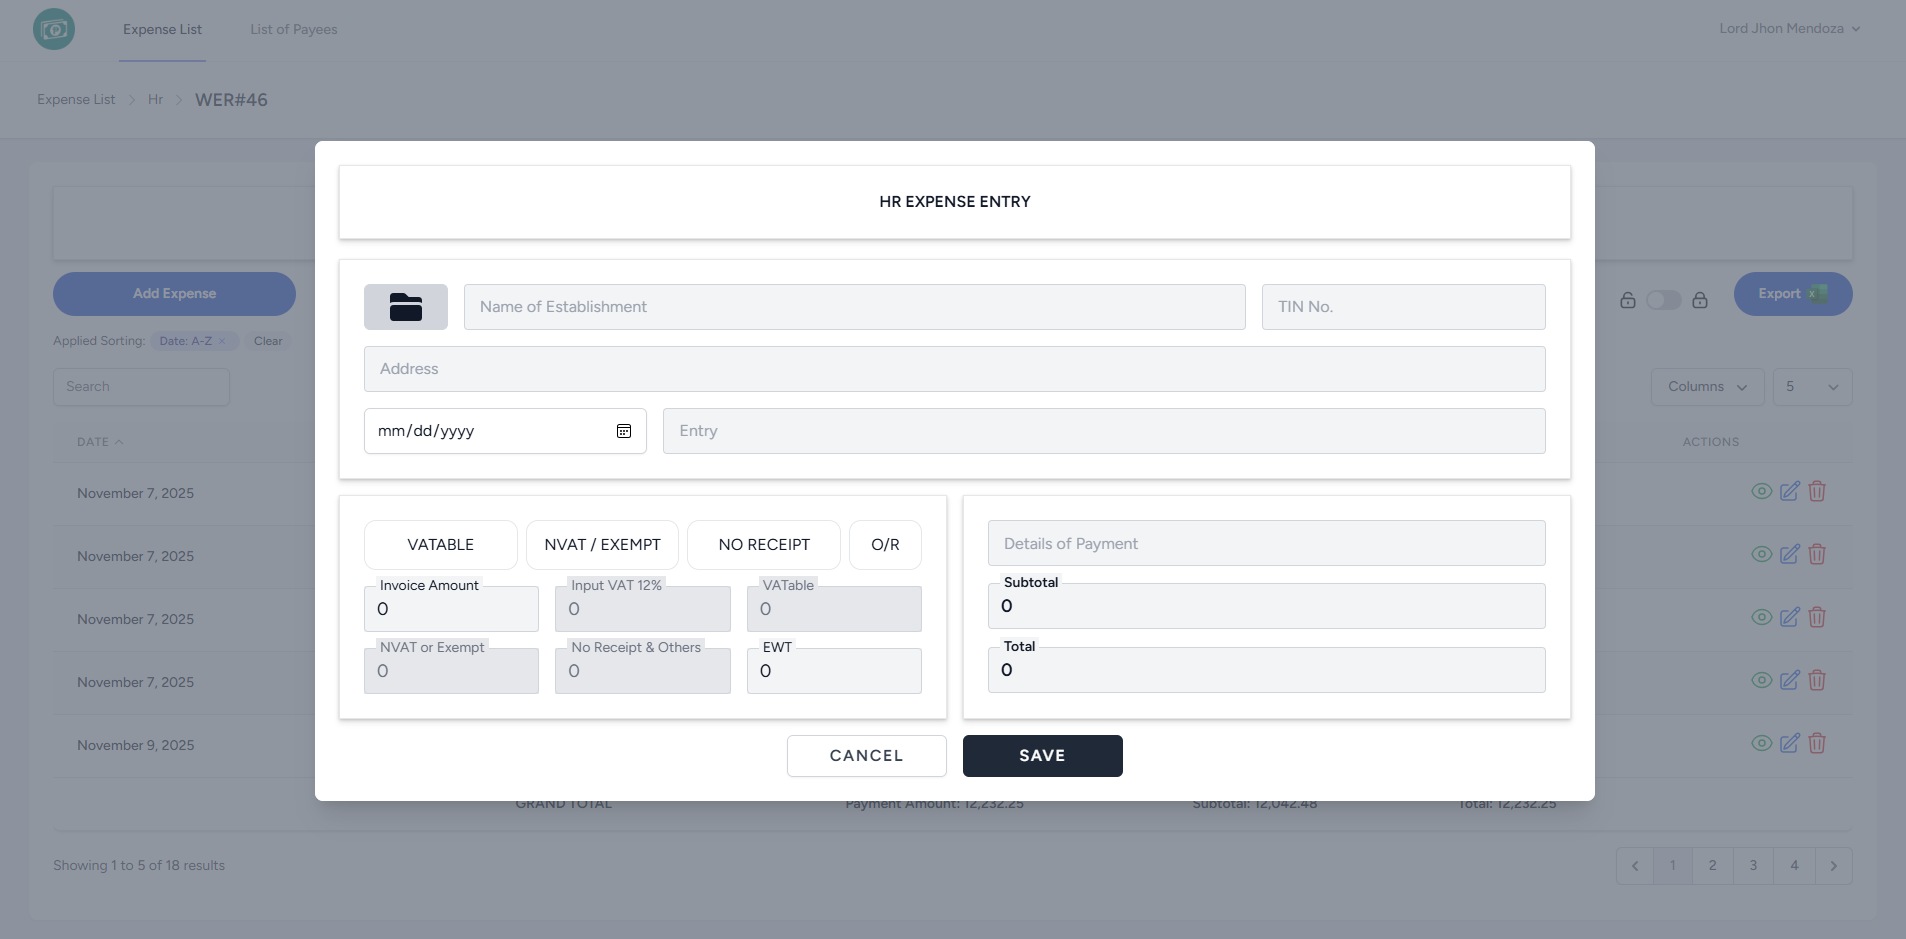The height and width of the screenshot is (939, 1906).
Task: Remove the Date: A-Z sorting chip
Action: click(x=222, y=341)
